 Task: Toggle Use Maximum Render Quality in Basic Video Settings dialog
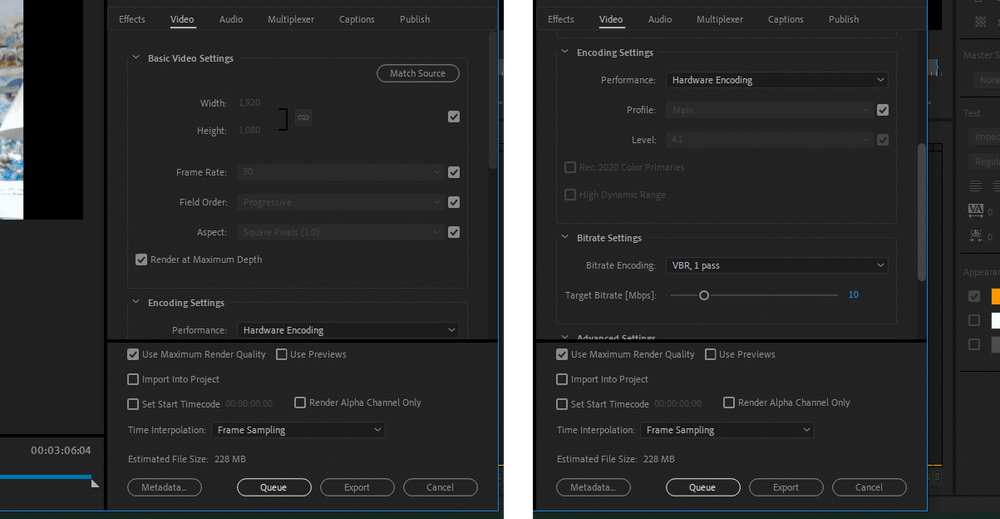point(133,355)
